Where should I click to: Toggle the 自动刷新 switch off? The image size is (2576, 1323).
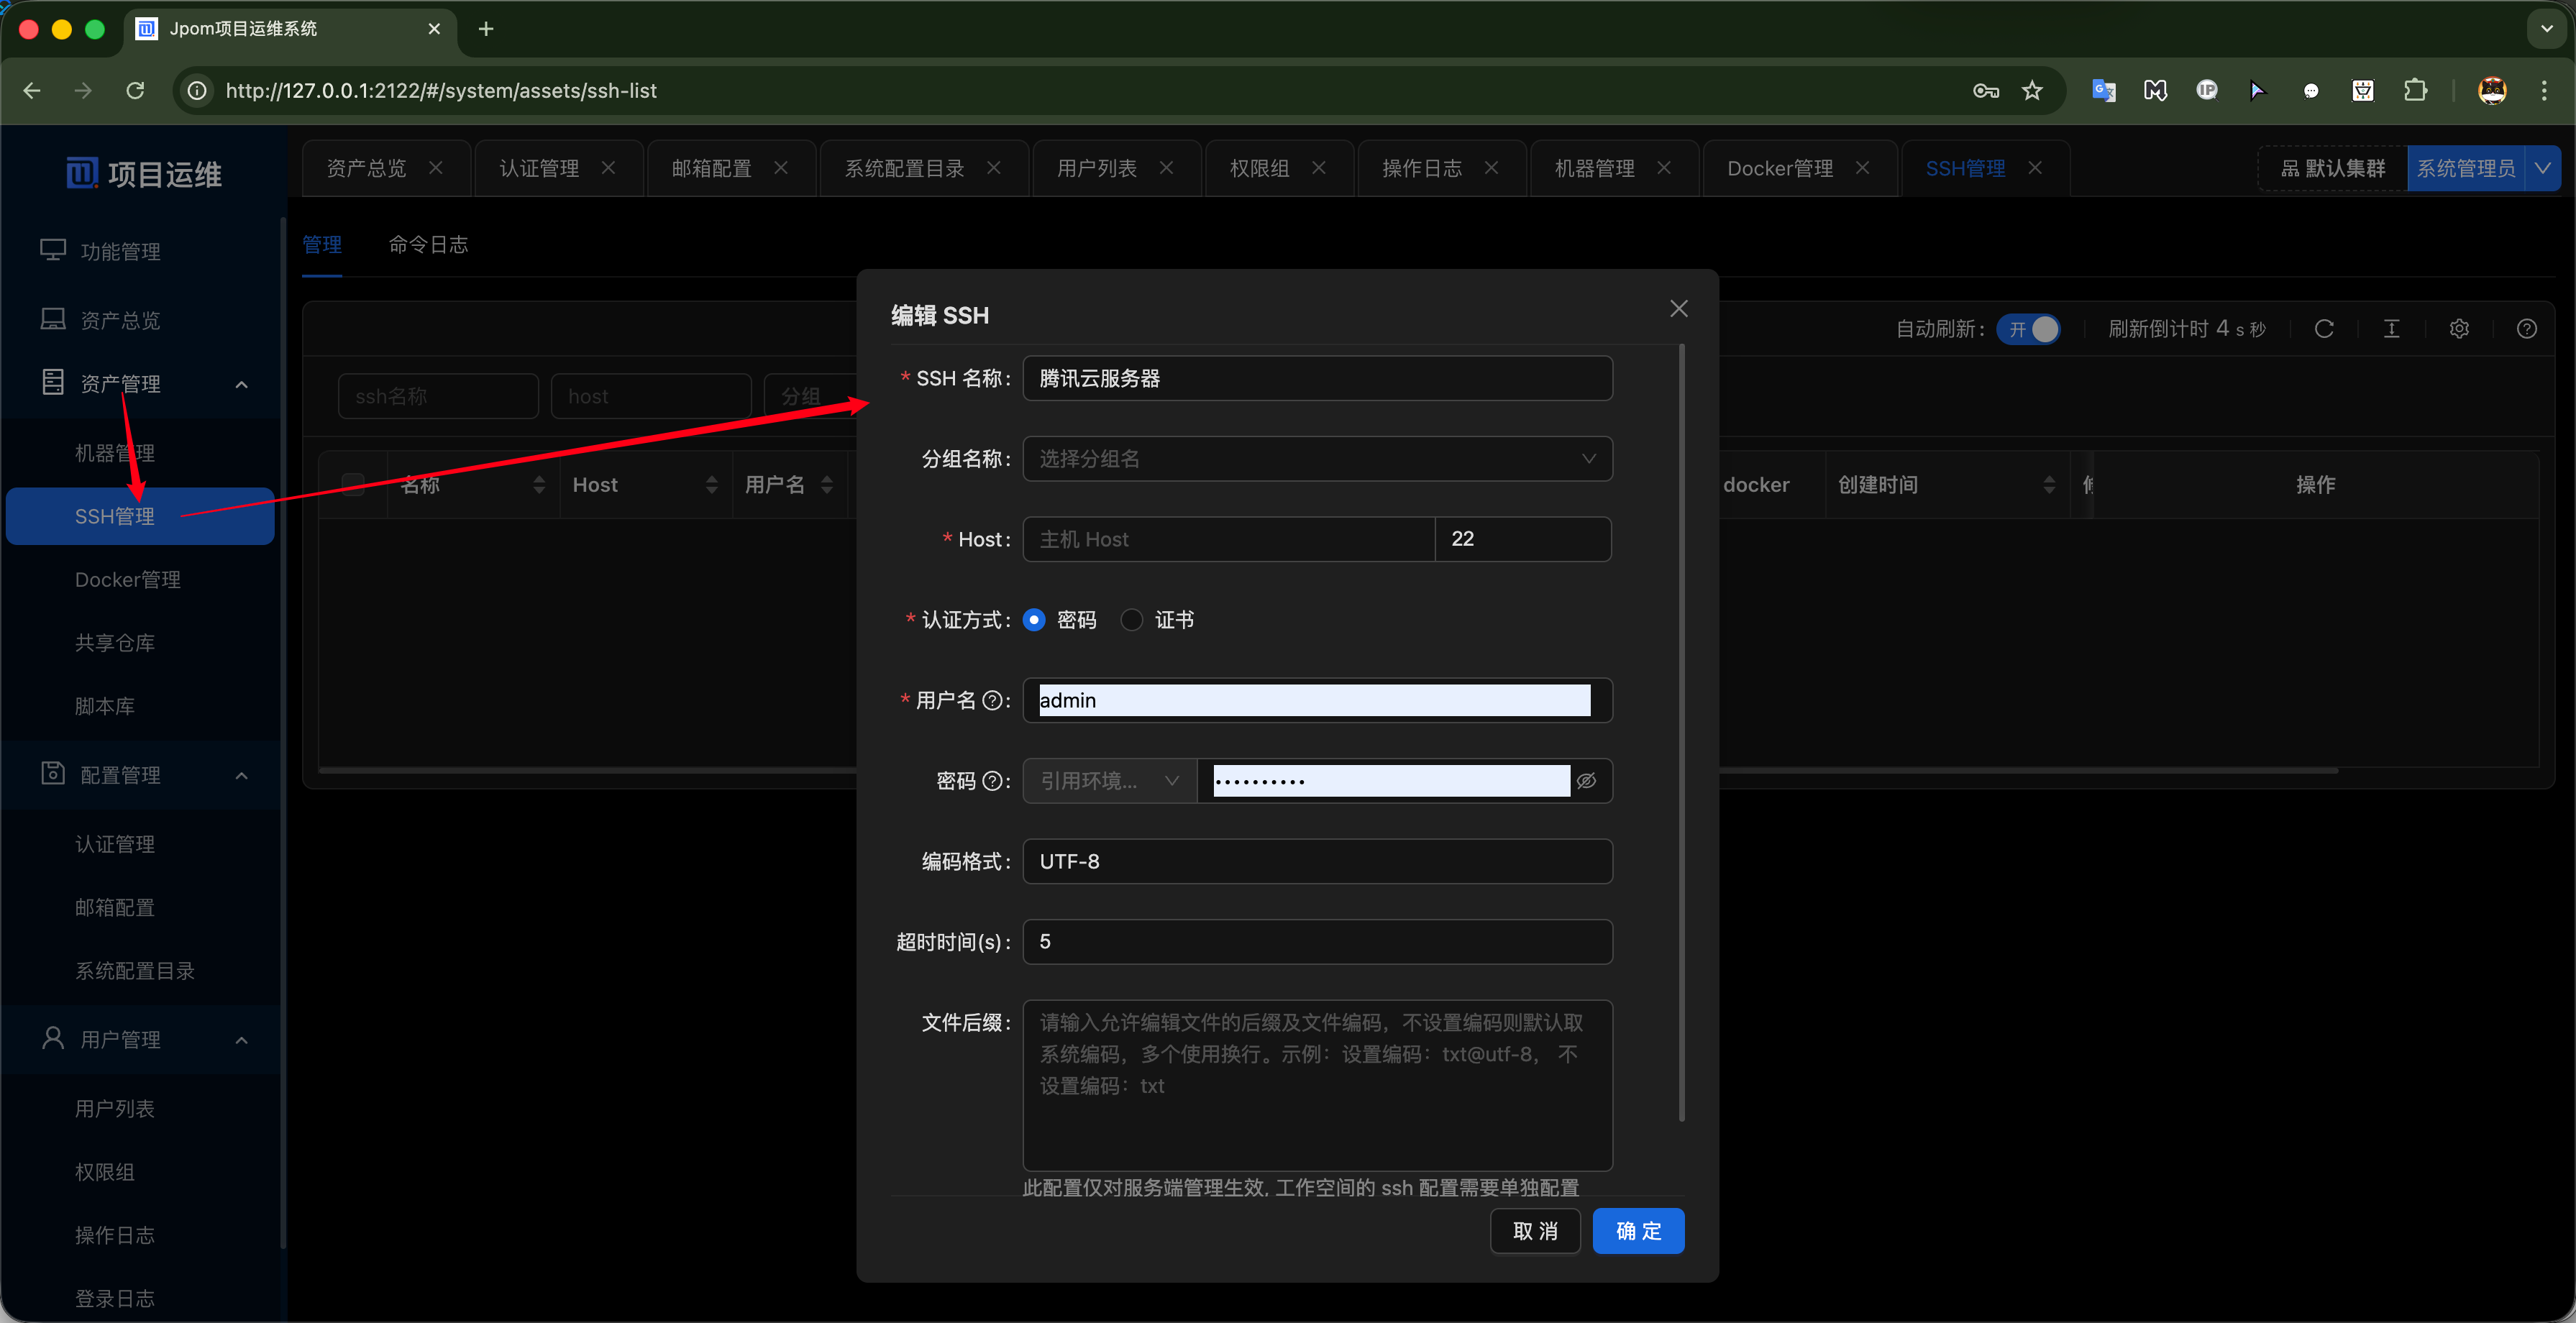tap(2029, 329)
